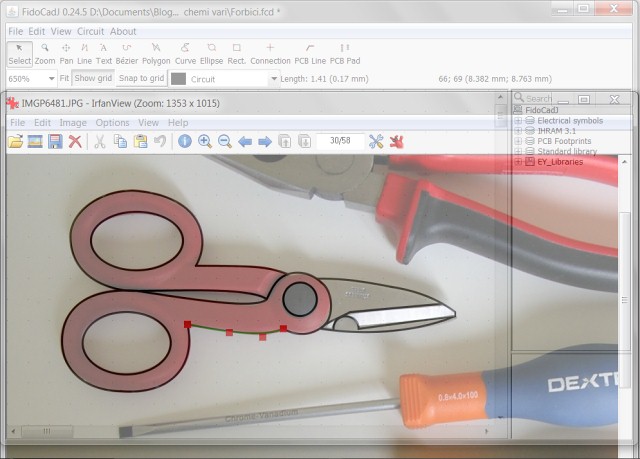Screen dimensions: 640x459
Task: Select EY_Libraries in the library tree
Action: (559, 161)
